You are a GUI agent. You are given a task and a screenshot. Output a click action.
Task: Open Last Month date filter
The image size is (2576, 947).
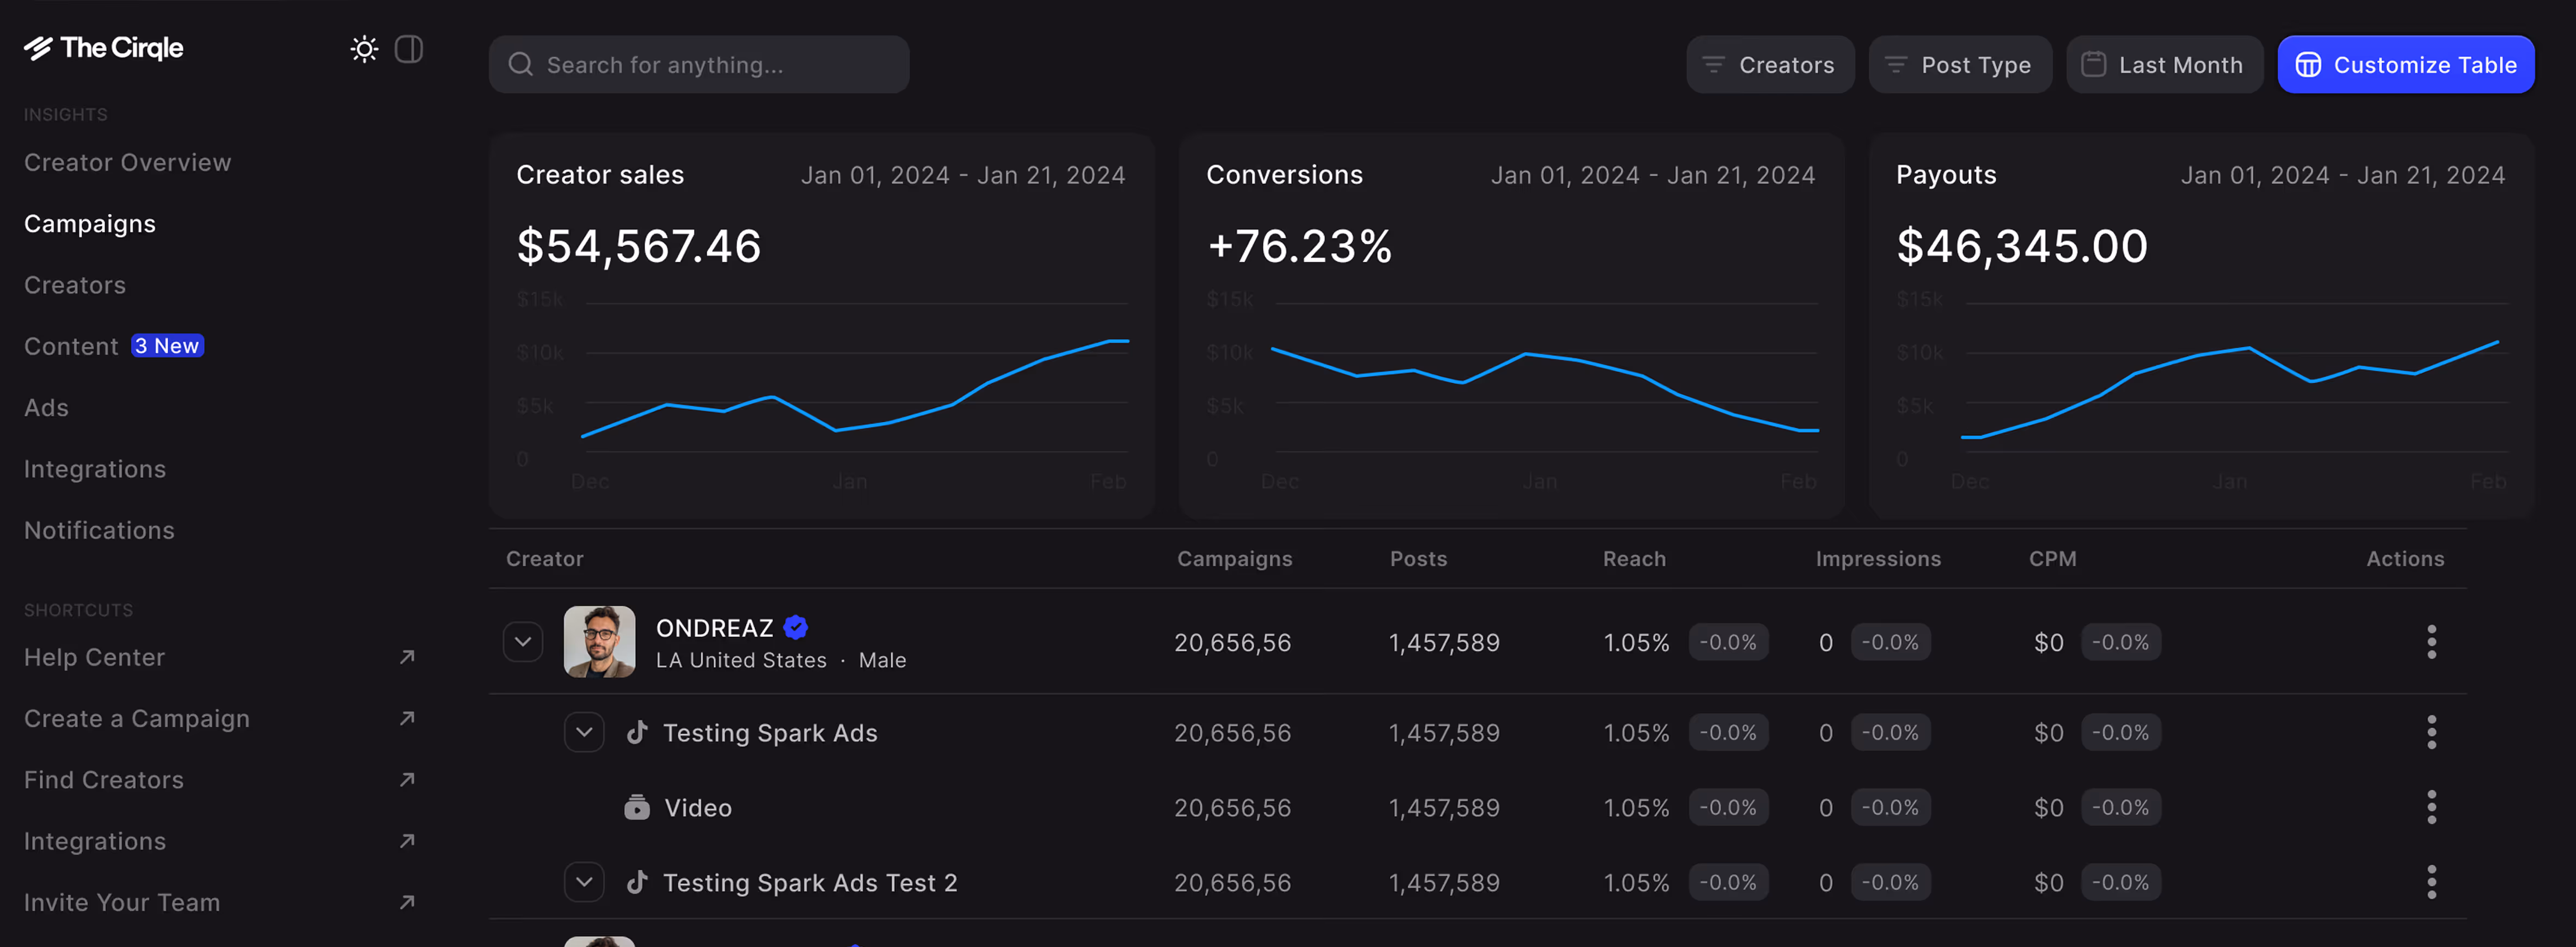2164,65
